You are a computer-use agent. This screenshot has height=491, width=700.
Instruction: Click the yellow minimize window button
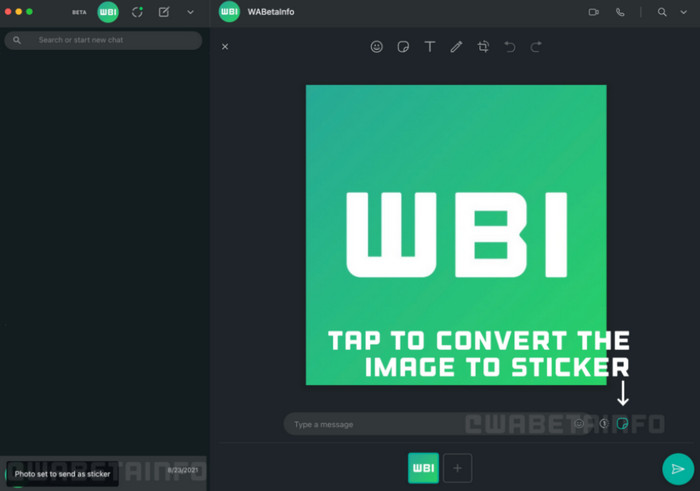(x=19, y=12)
